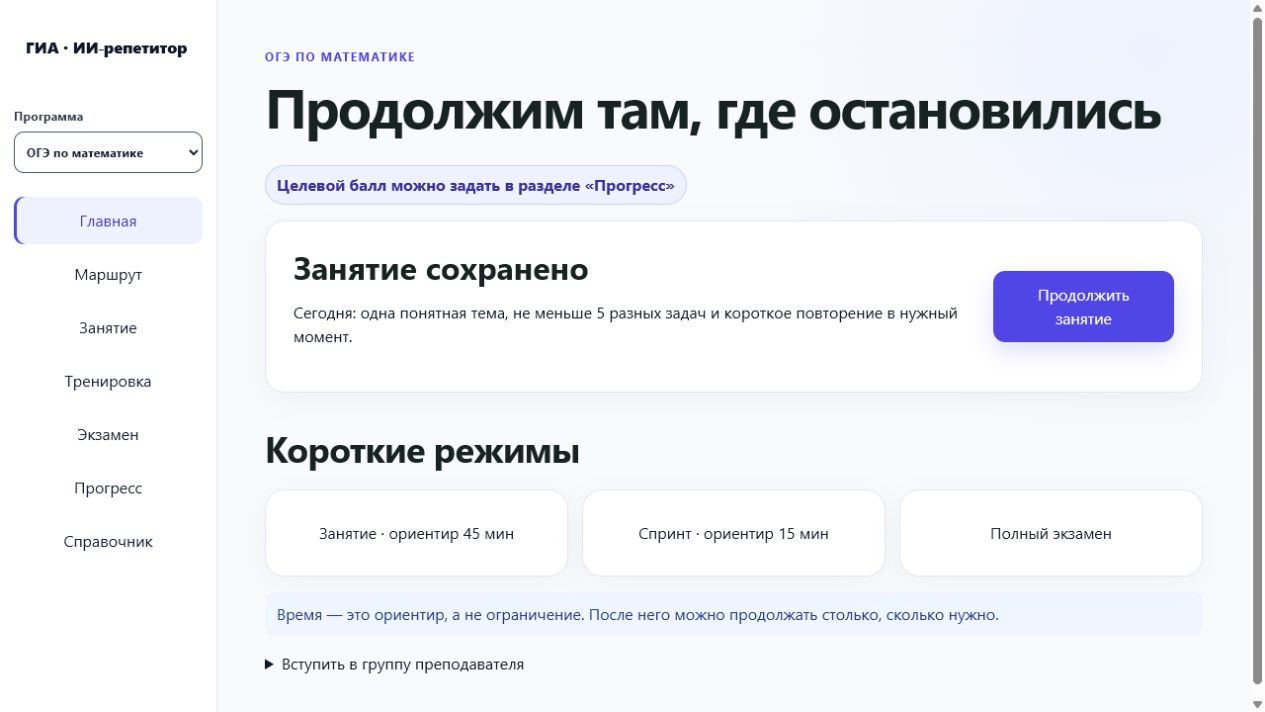Screen dimensions: 1265x712
Task: Open the ОГЭ по математике program dropdown
Action: coord(108,153)
